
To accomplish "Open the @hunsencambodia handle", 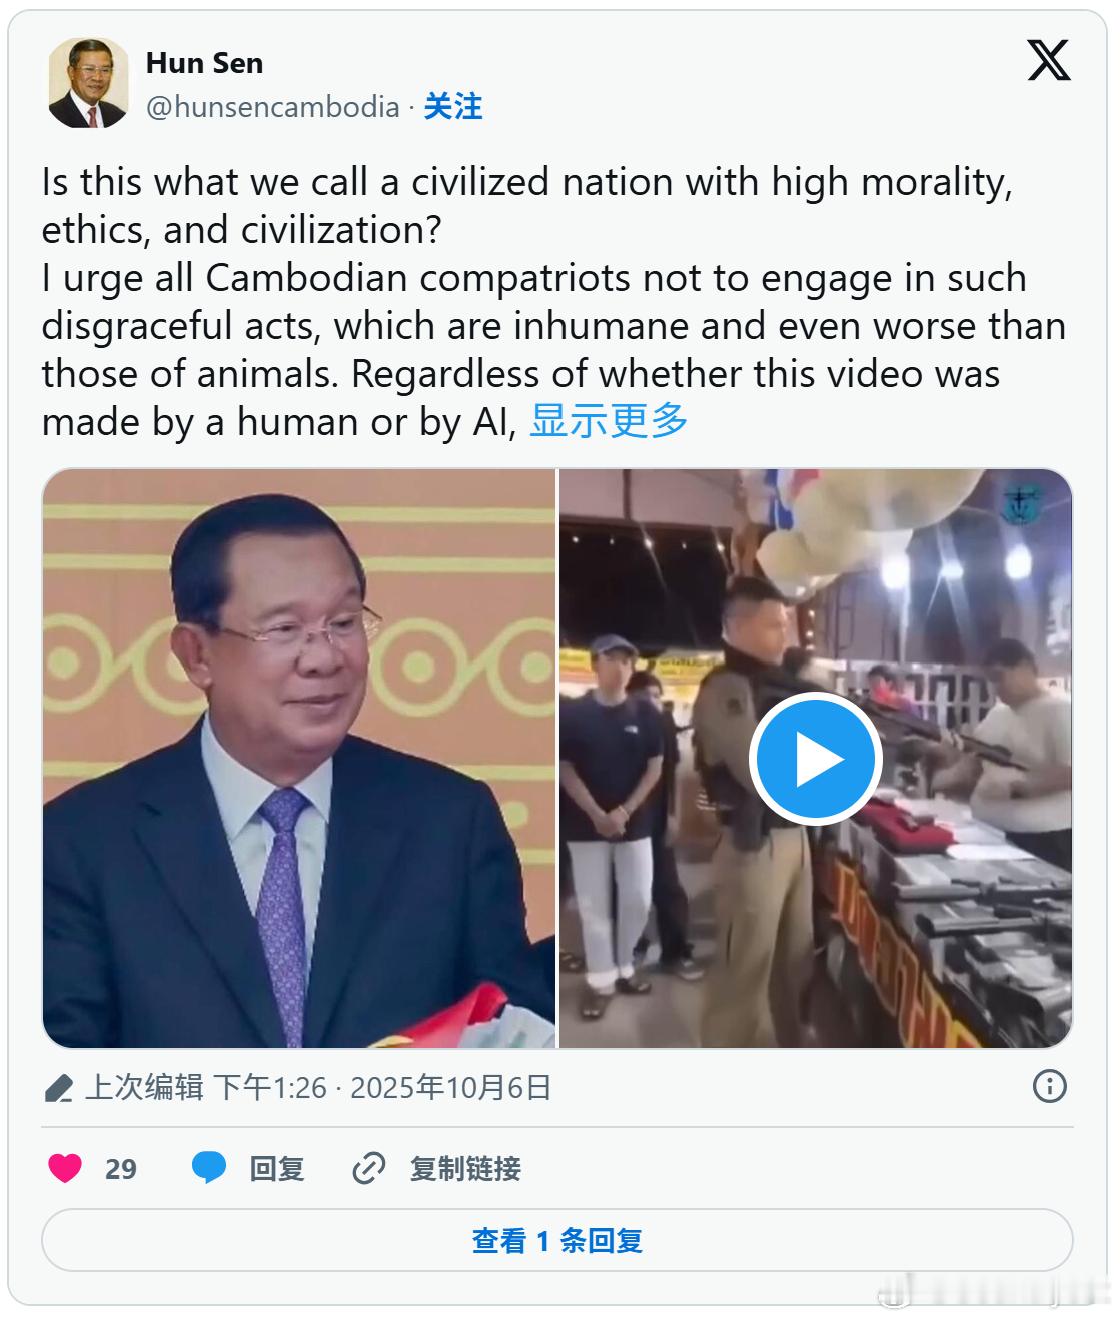I will pos(273,107).
